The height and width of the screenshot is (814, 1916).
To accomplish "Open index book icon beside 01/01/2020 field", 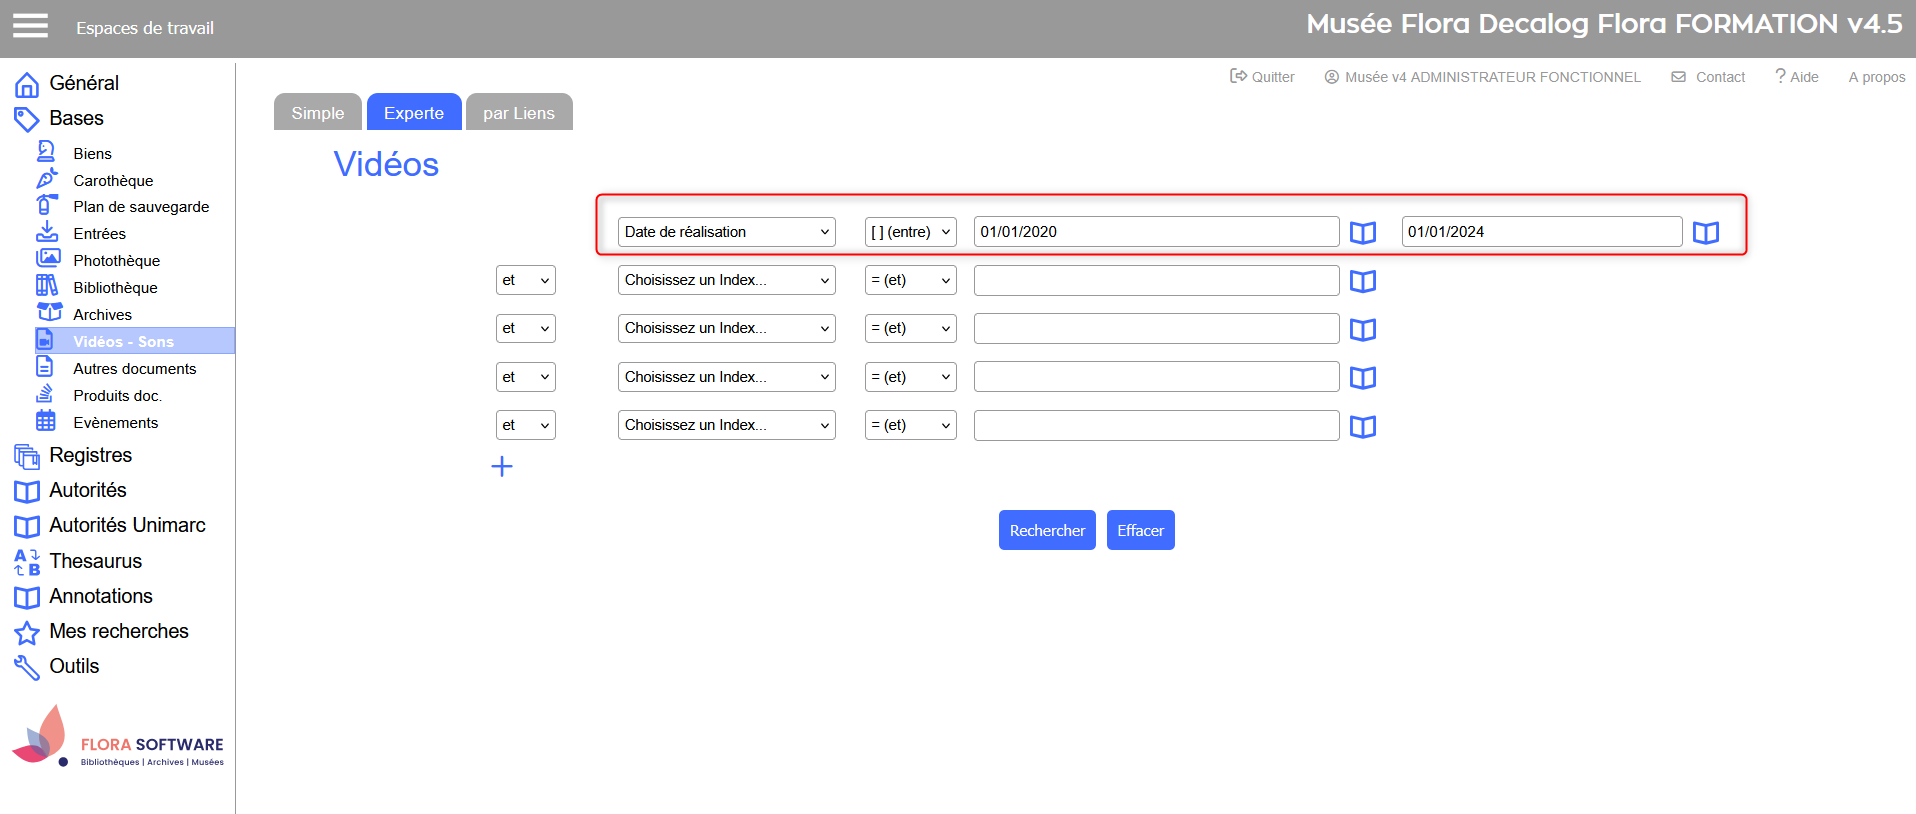I will point(1362,233).
